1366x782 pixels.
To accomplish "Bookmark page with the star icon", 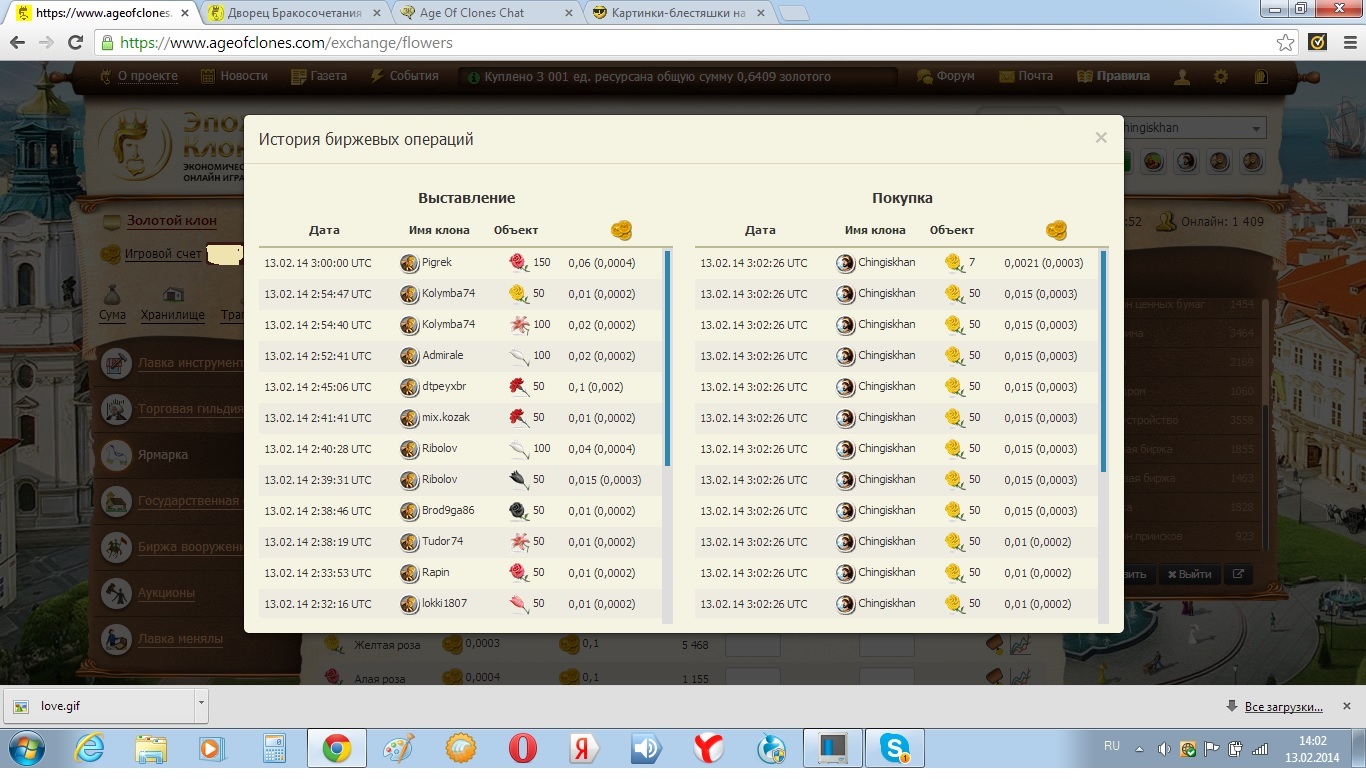I will pos(1285,43).
